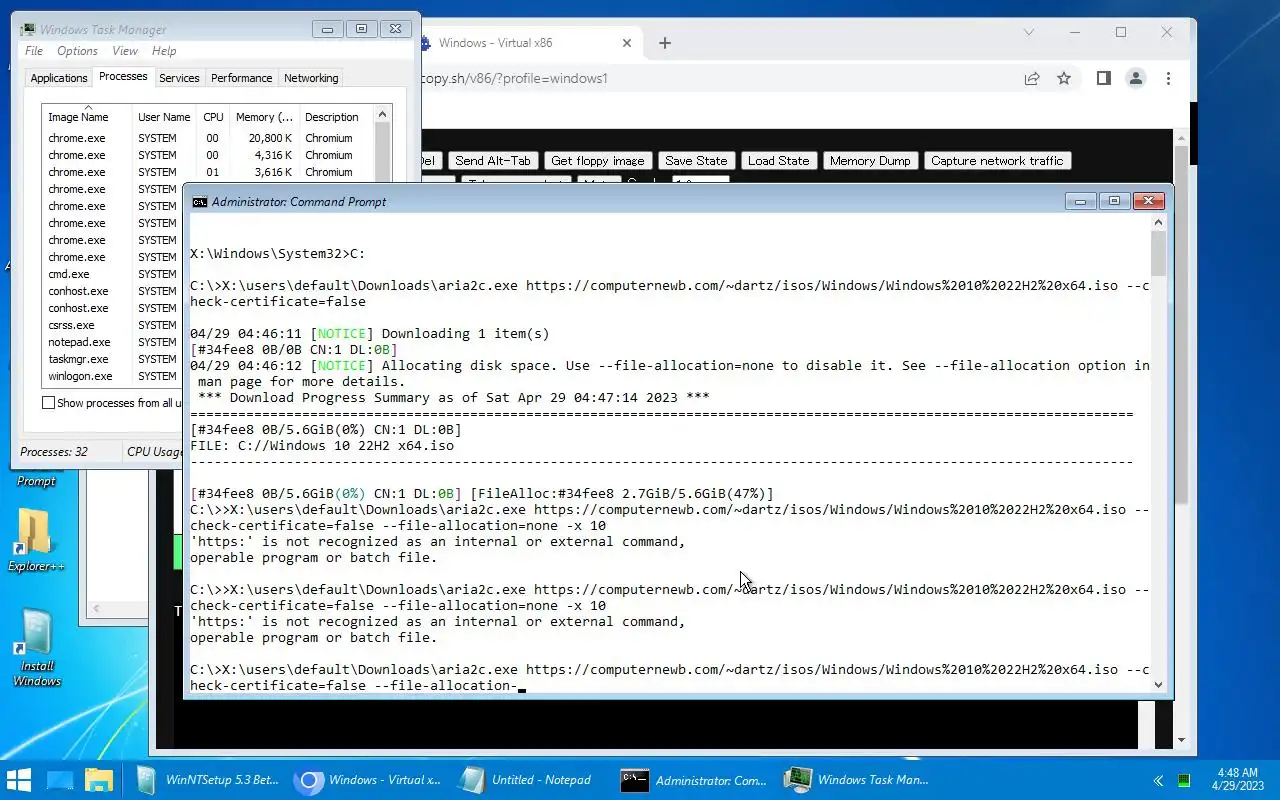Open the Chrome profile avatar
The image size is (1280, 800).
point(1135,78)
